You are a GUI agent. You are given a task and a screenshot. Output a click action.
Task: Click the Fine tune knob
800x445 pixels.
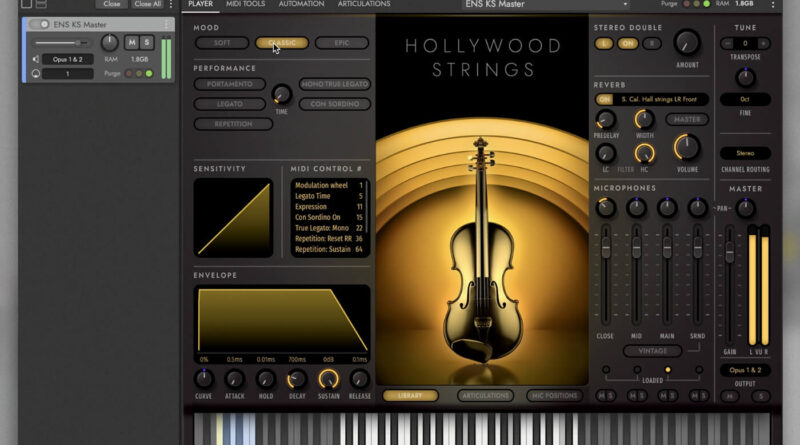(745, 78)
